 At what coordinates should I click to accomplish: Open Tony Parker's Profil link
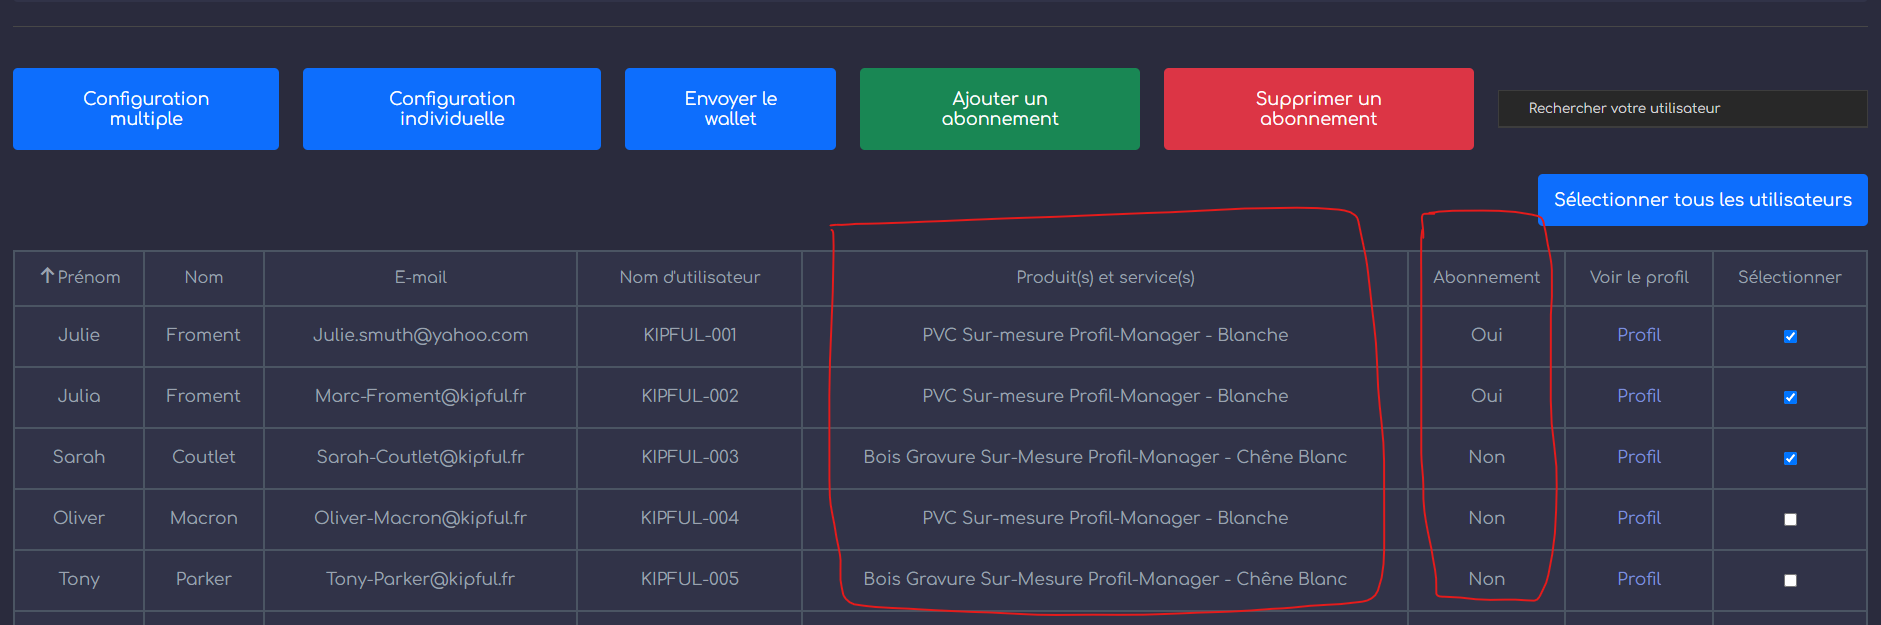1638,579
